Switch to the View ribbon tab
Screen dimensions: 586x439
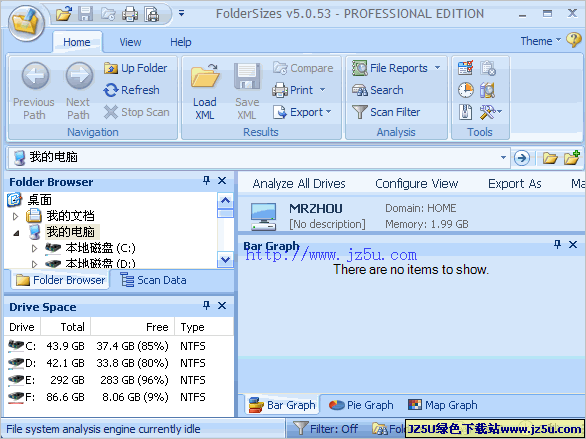[130, 42]
